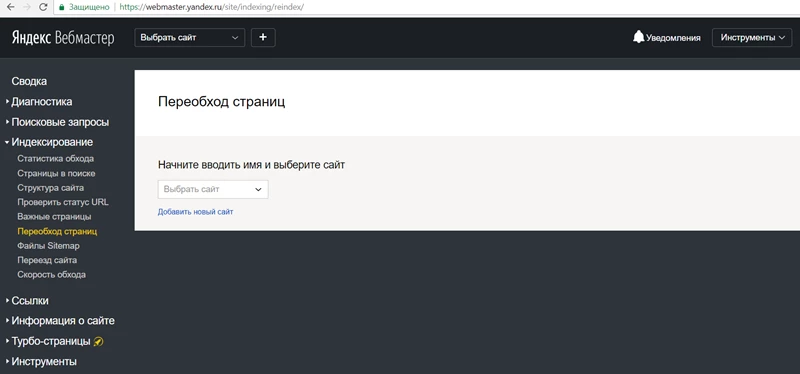Image resolution: width=800 pixels, height=374 pixels.
Task: Click the green padlock security icon
Action: coord(62,7)
